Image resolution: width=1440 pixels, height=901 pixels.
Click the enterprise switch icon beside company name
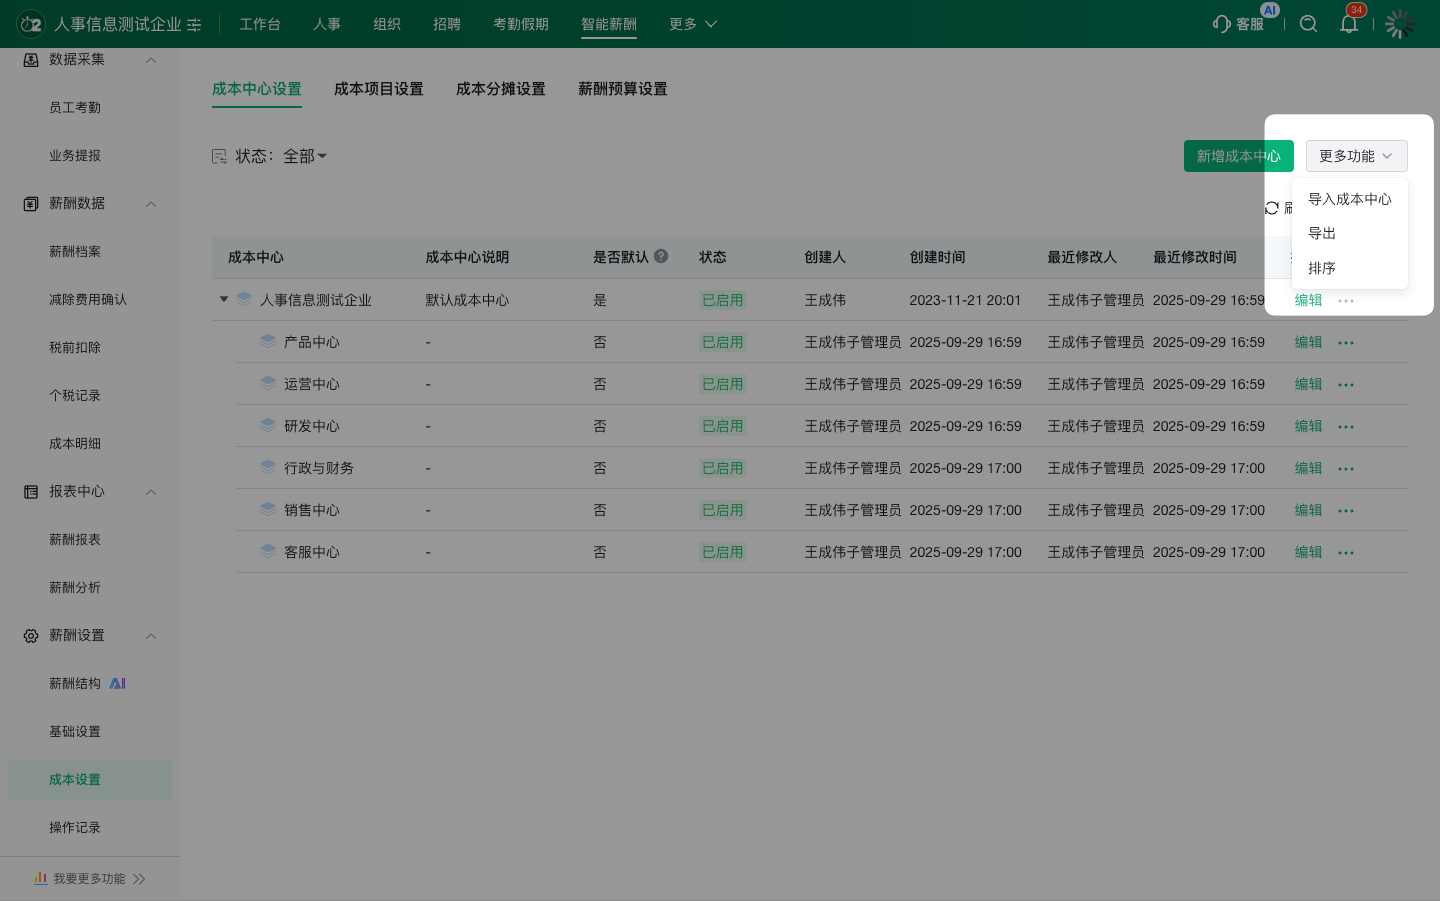coord(194,25)
